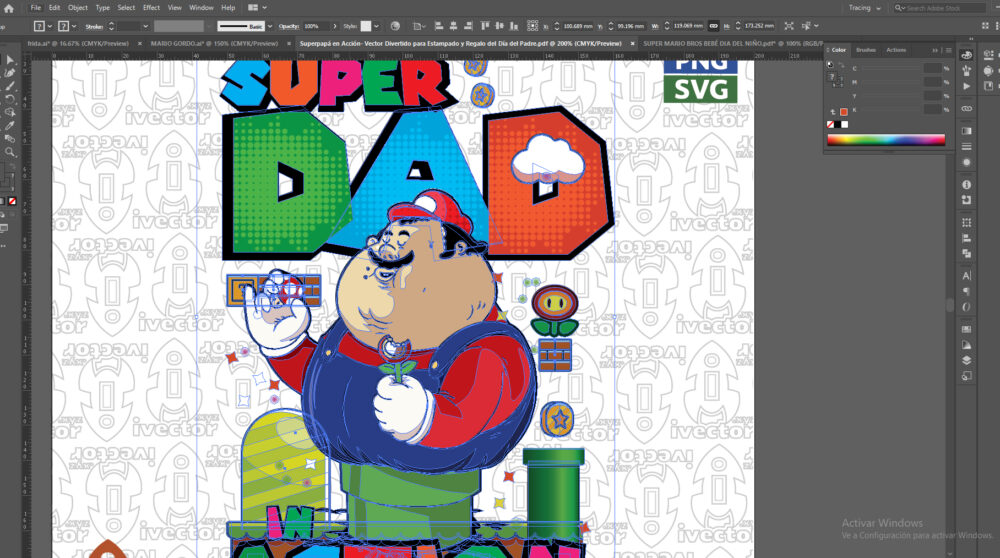Viewport: 1000px width, 558px height.
Task: Open the Basic brush definition dropdown
Action: (x=270, y=26)
